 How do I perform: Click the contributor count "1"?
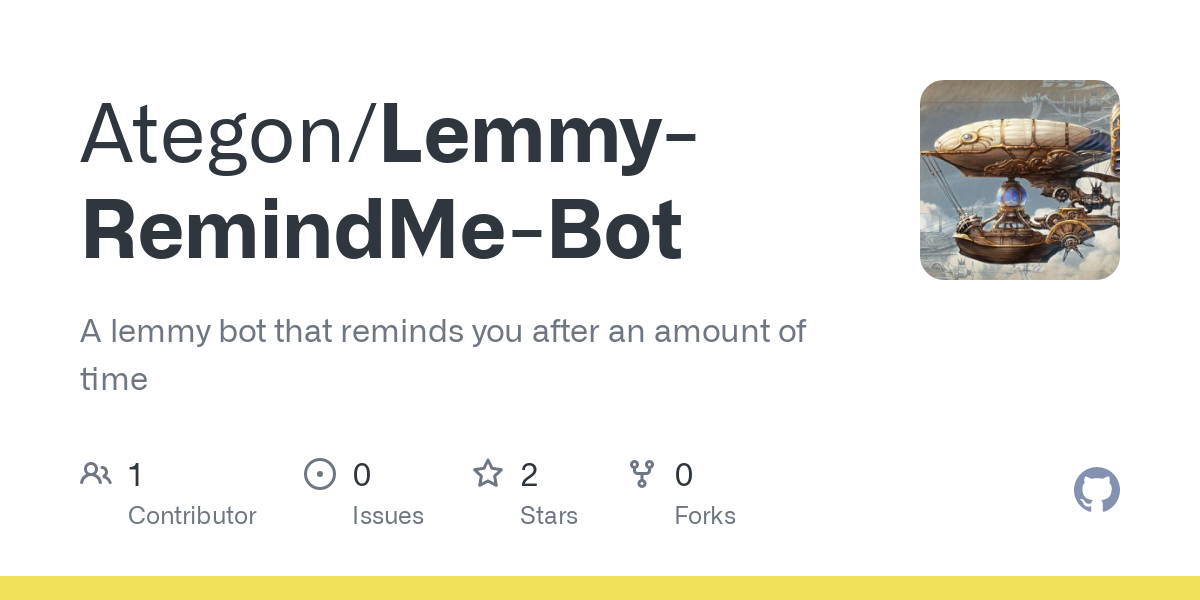pos(135,474)
